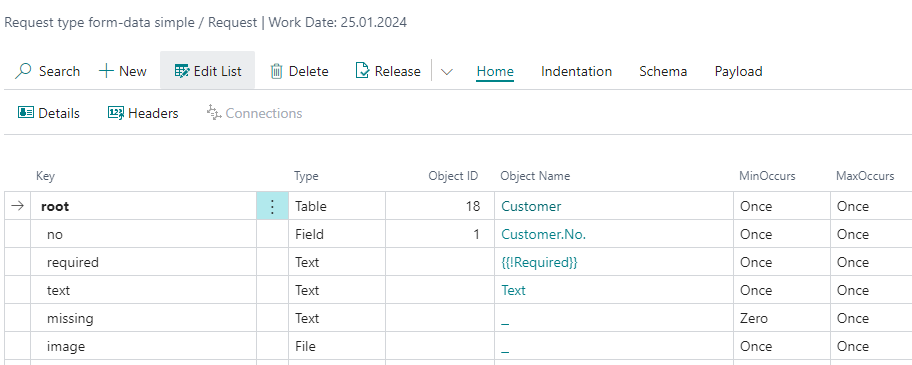This screenshot has width=912, height=365.
Task: Select the required key cell
Action: coord(144,262)
